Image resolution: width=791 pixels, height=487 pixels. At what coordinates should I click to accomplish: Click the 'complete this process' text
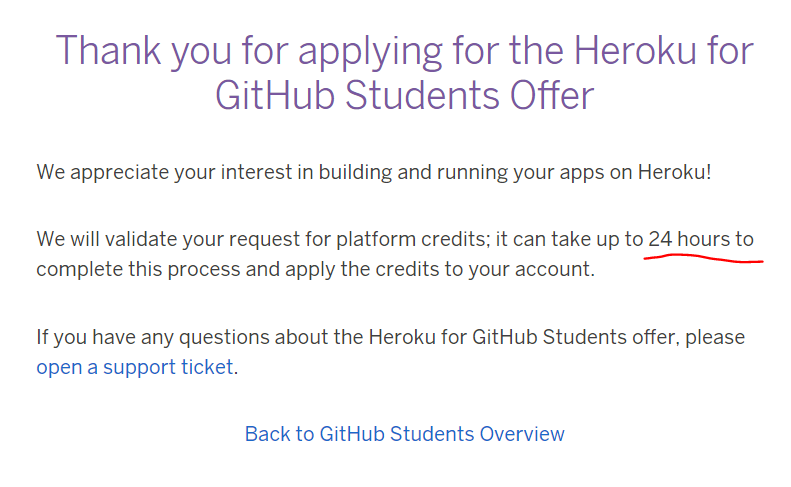coord(138,269)
